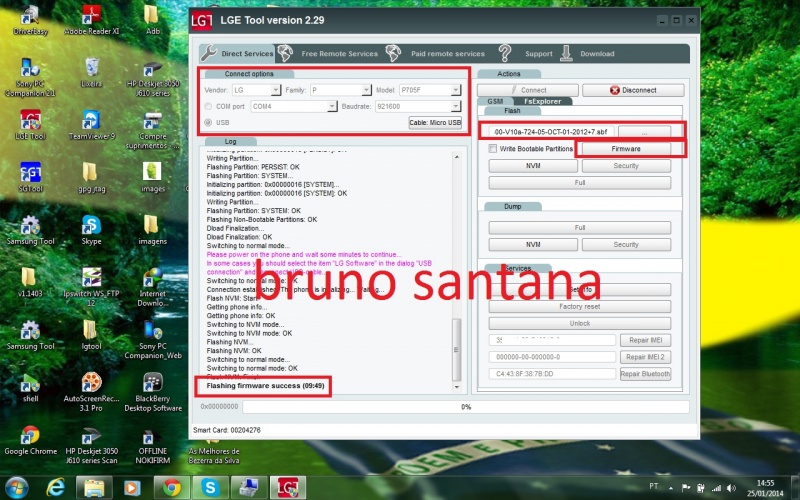Open the Windows Start menu

click(17, 488)
